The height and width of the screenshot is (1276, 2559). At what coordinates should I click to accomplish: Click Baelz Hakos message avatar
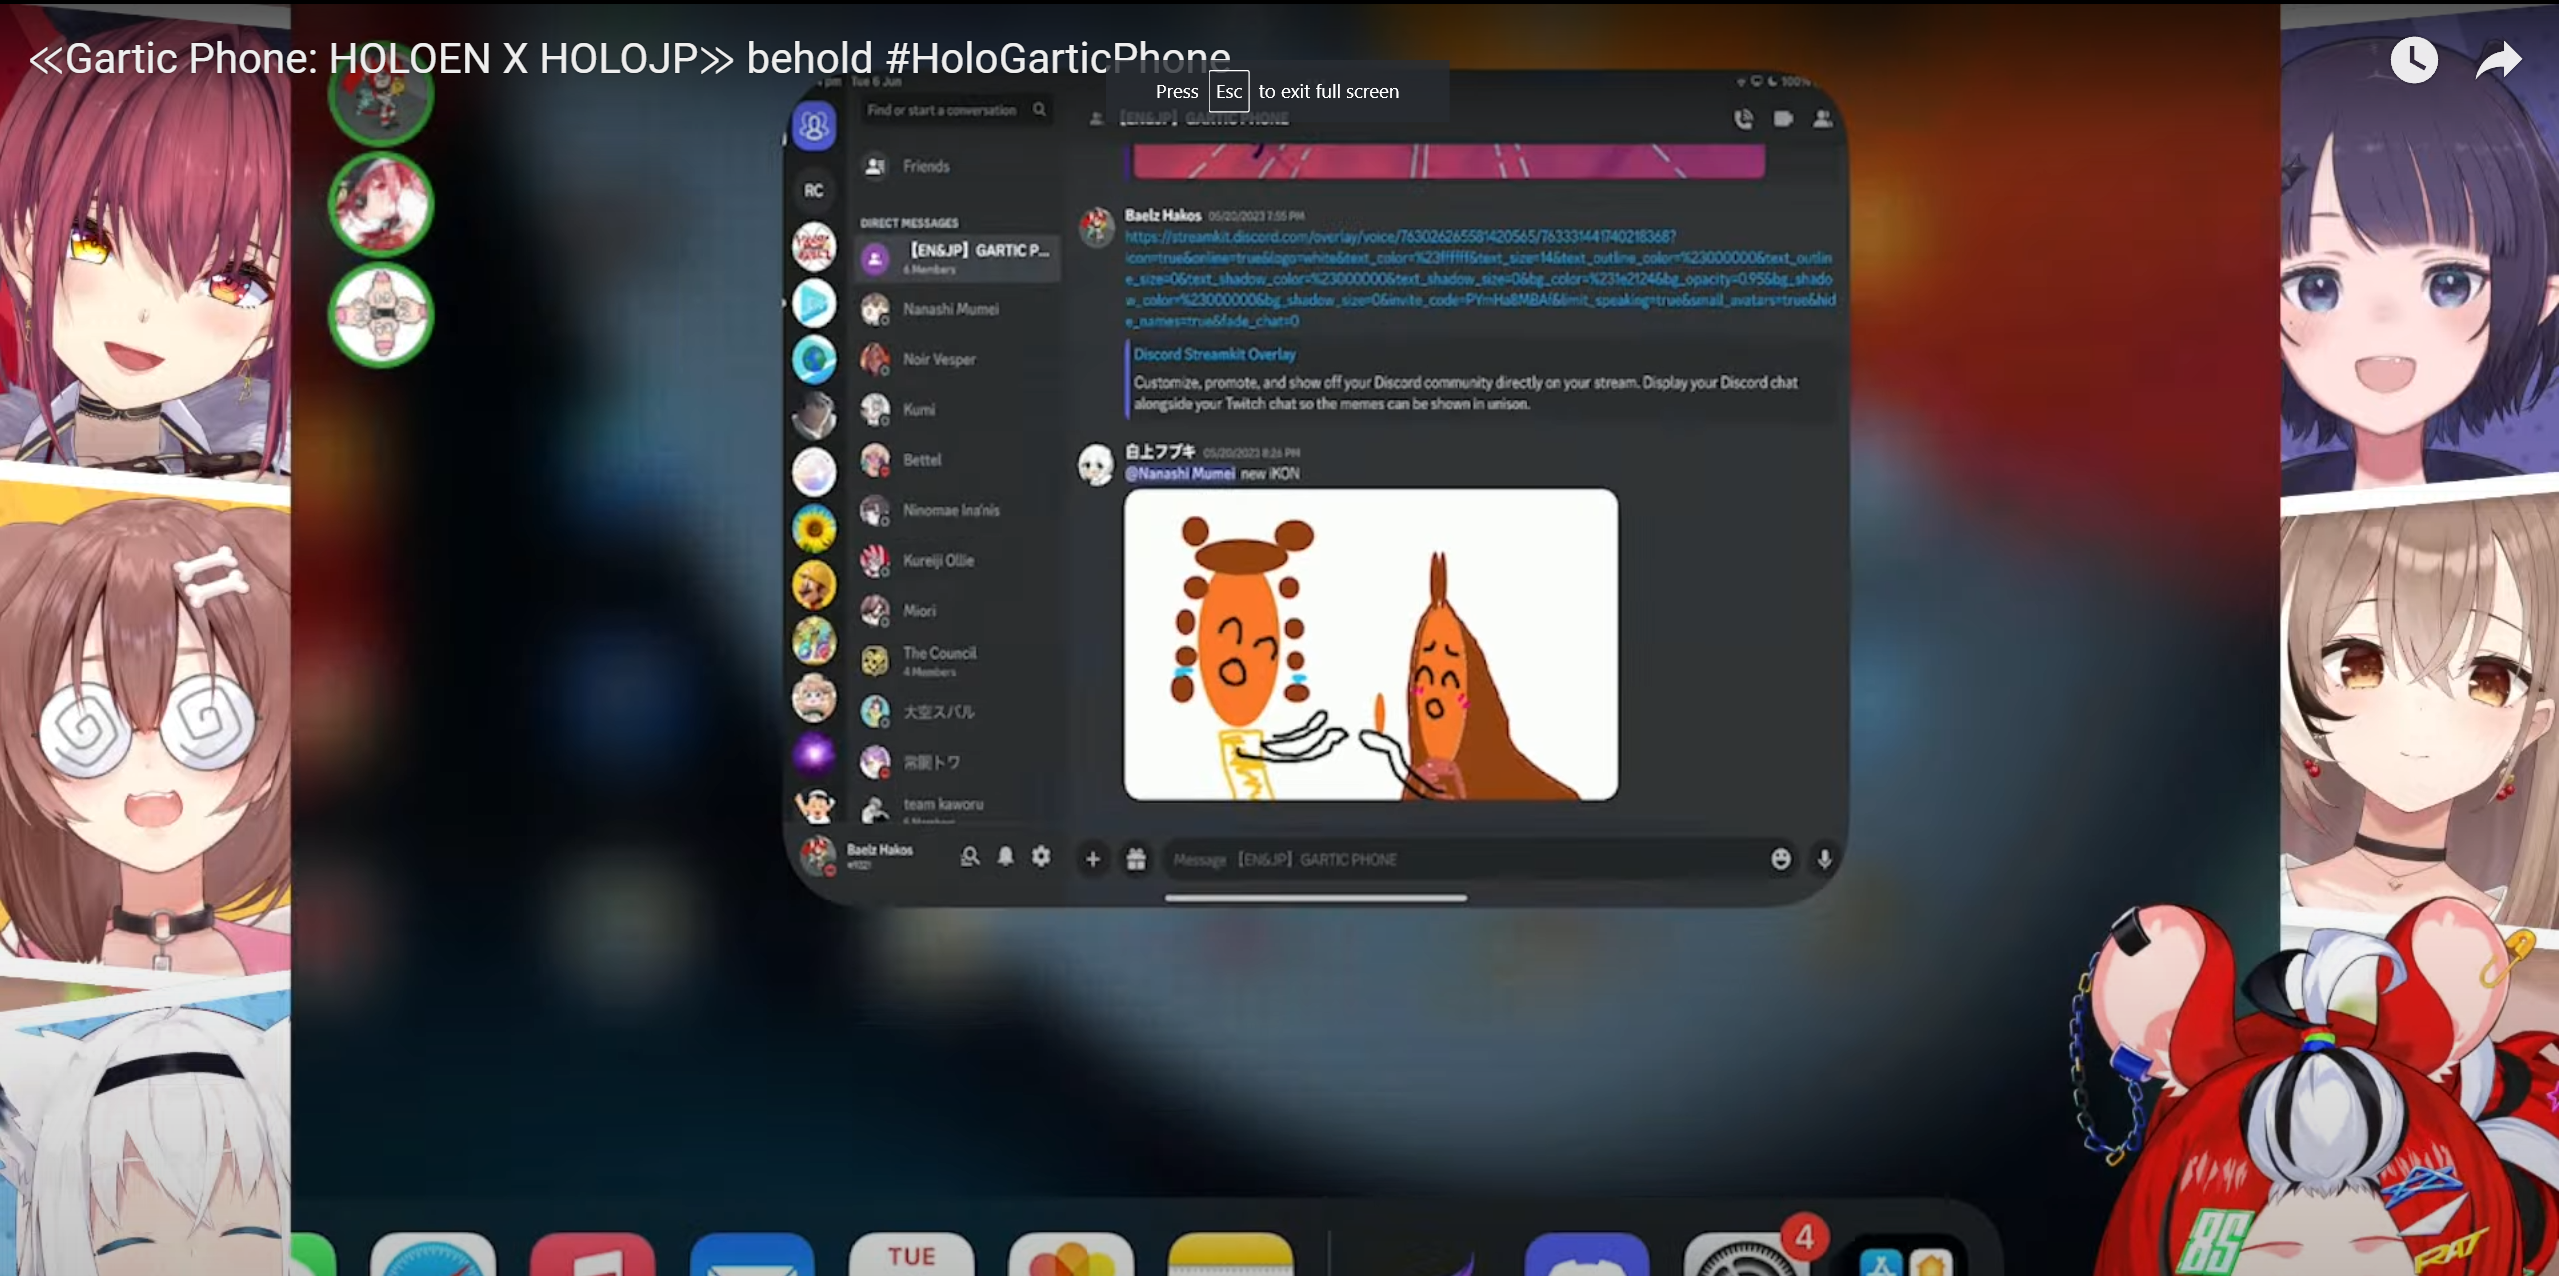1096,227
